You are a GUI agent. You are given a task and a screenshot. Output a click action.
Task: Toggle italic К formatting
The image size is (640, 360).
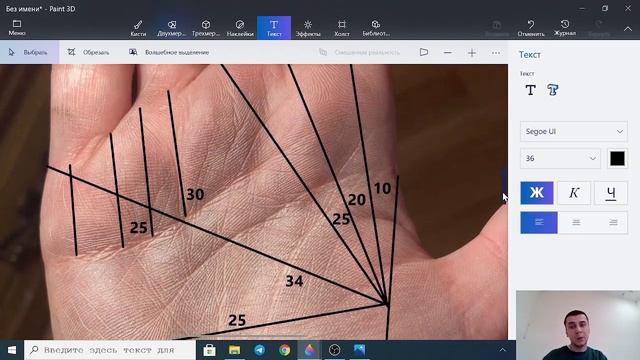tap(574, 193)
